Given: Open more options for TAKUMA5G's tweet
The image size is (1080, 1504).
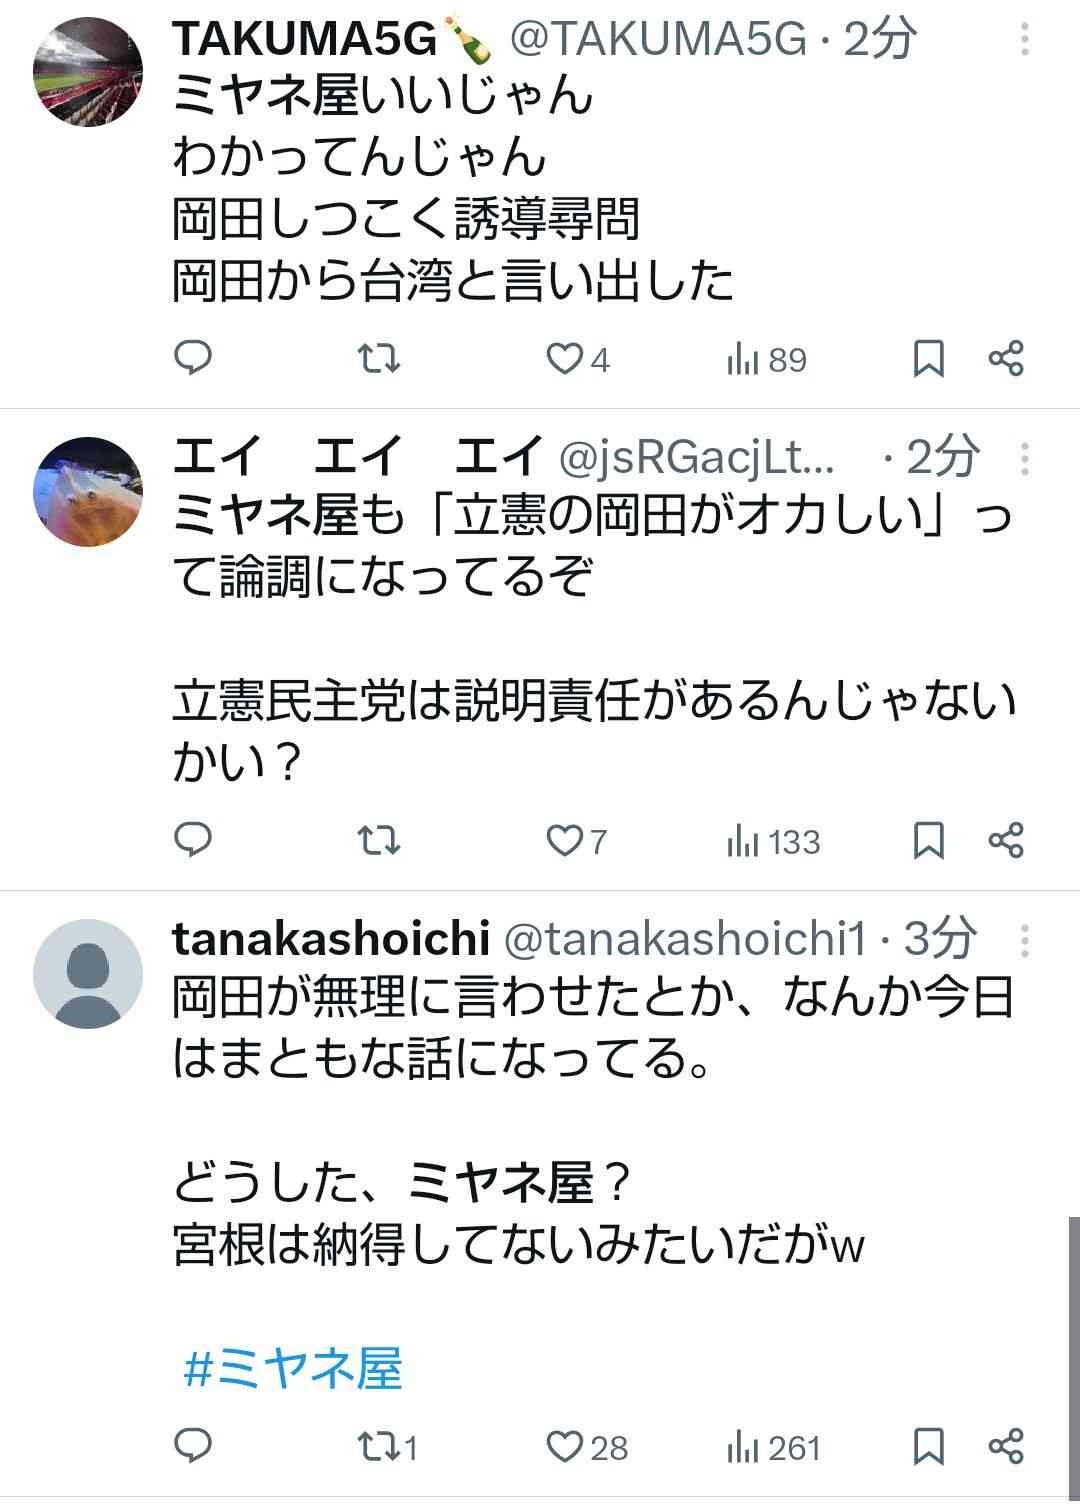Looking at the screenshot, I should coord(1024,39).
